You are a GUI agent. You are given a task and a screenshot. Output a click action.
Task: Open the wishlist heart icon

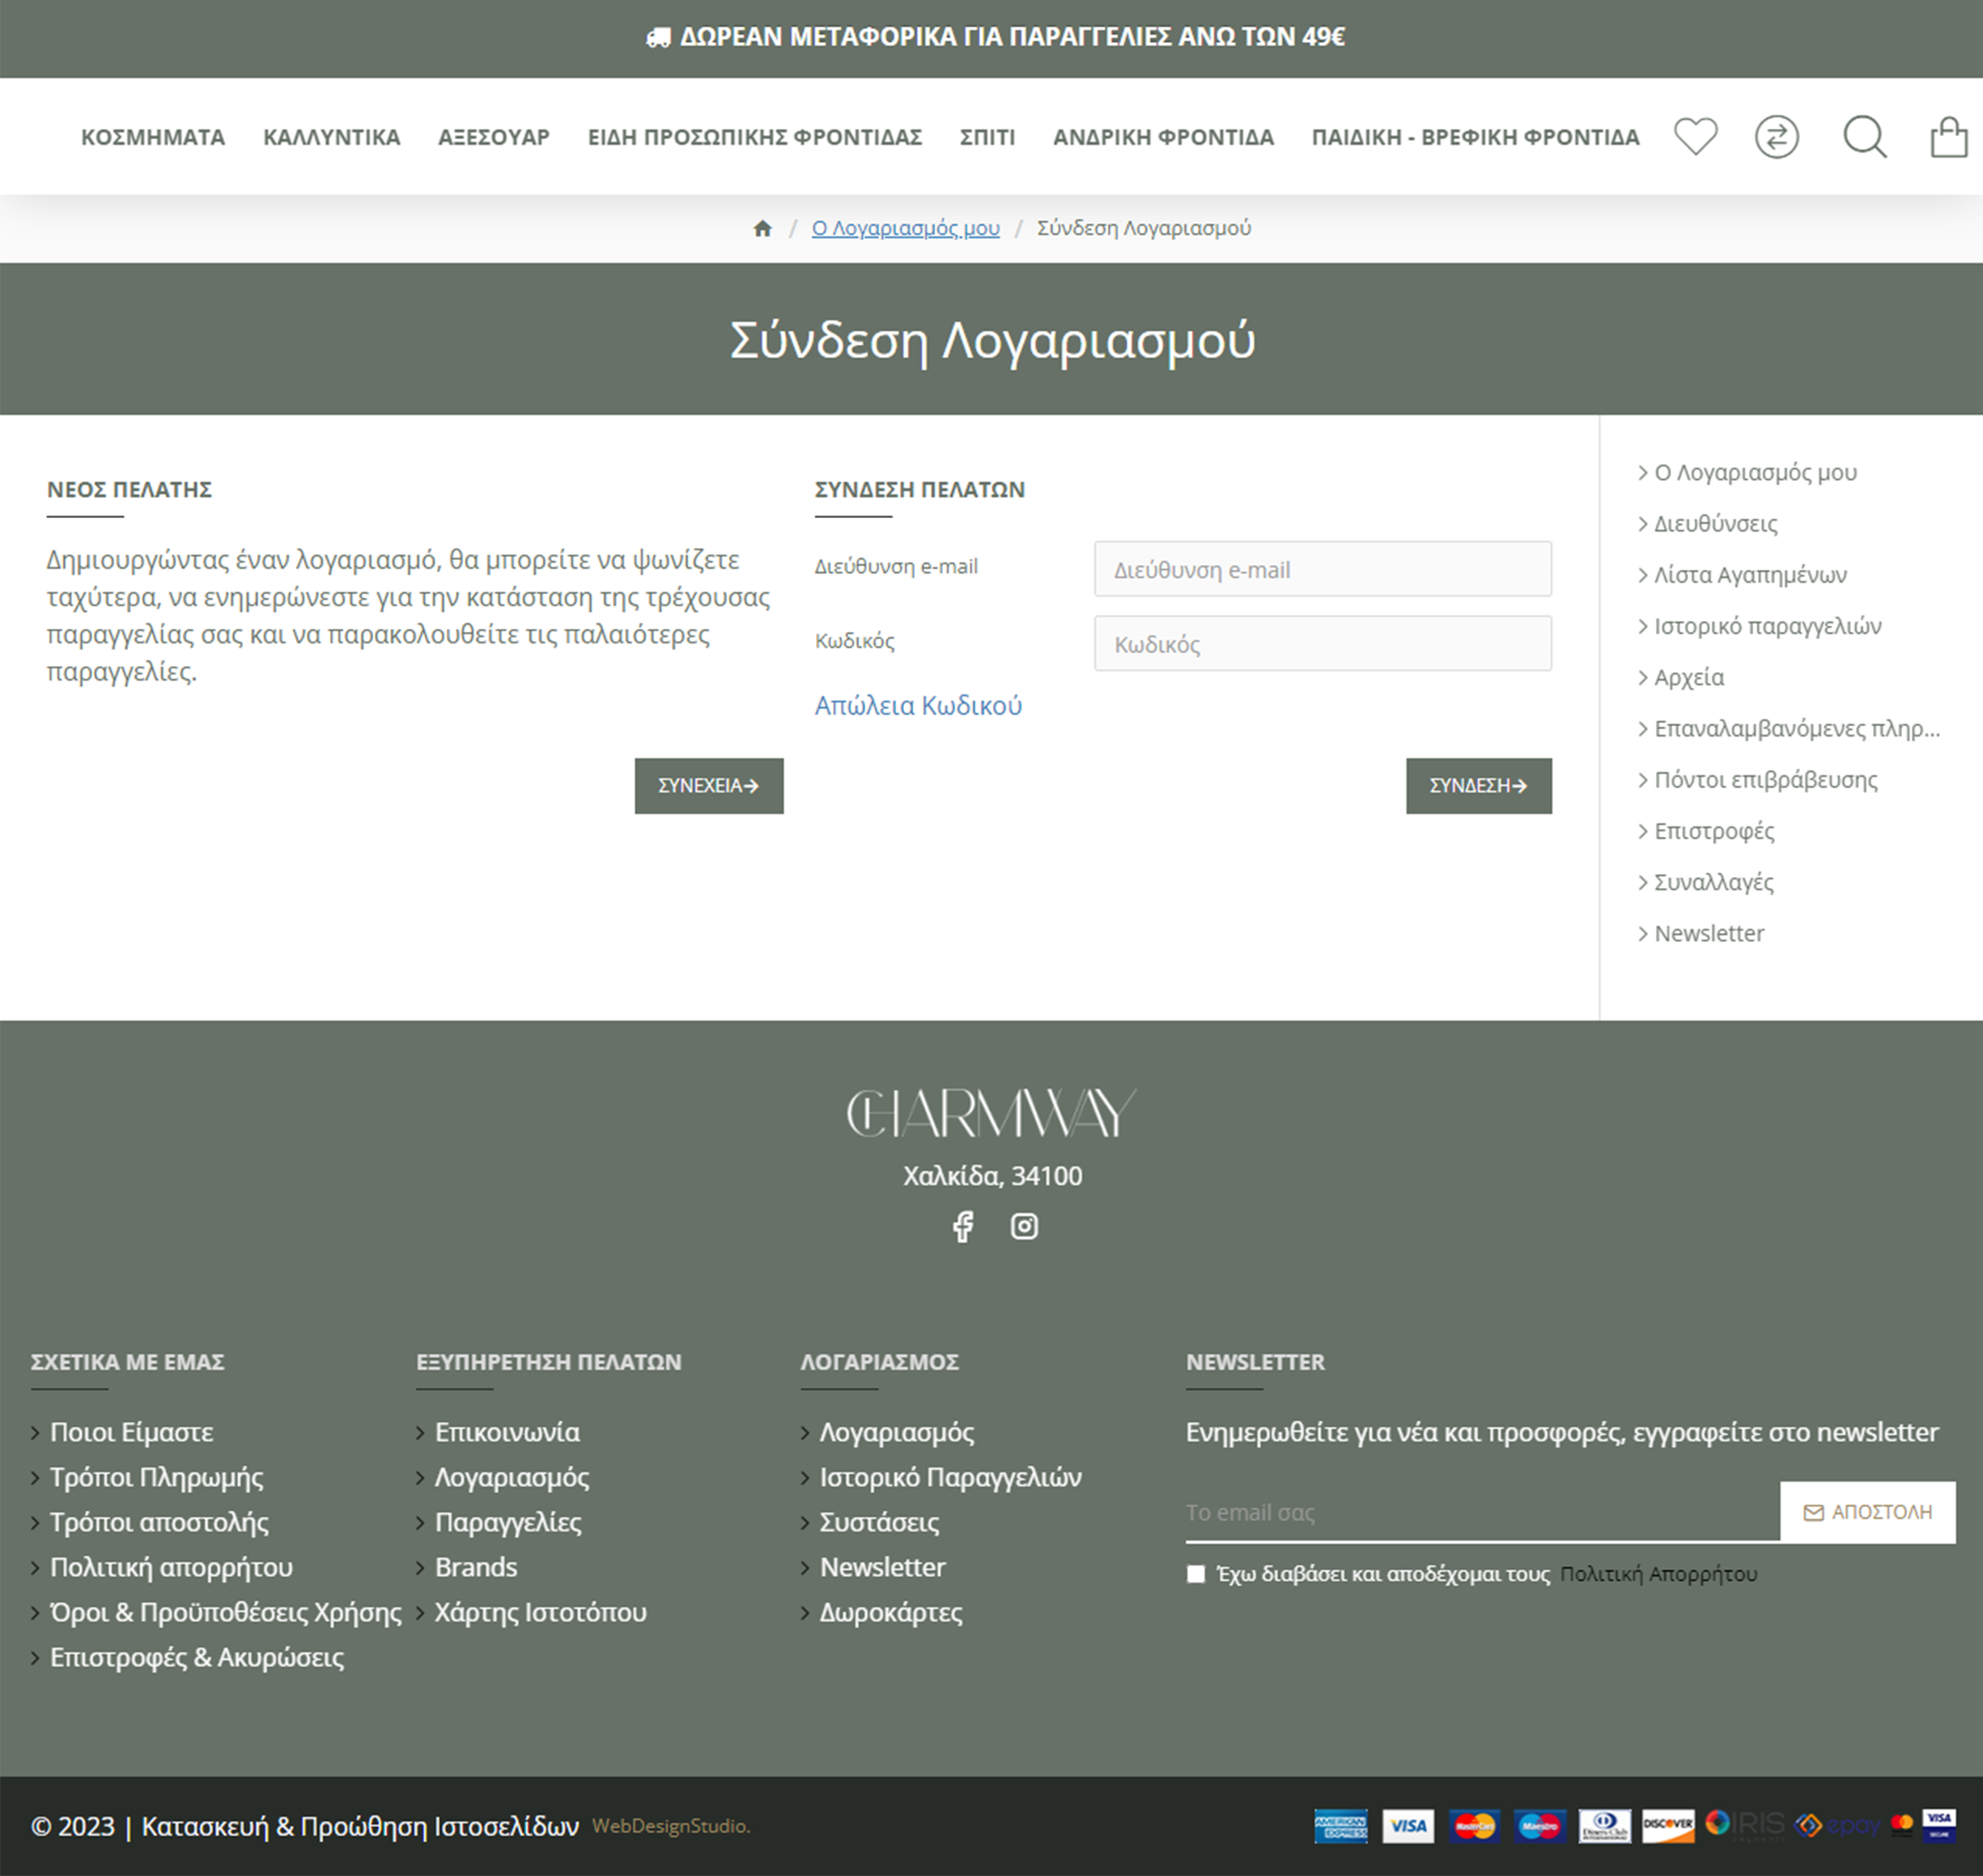point(1695,136)
